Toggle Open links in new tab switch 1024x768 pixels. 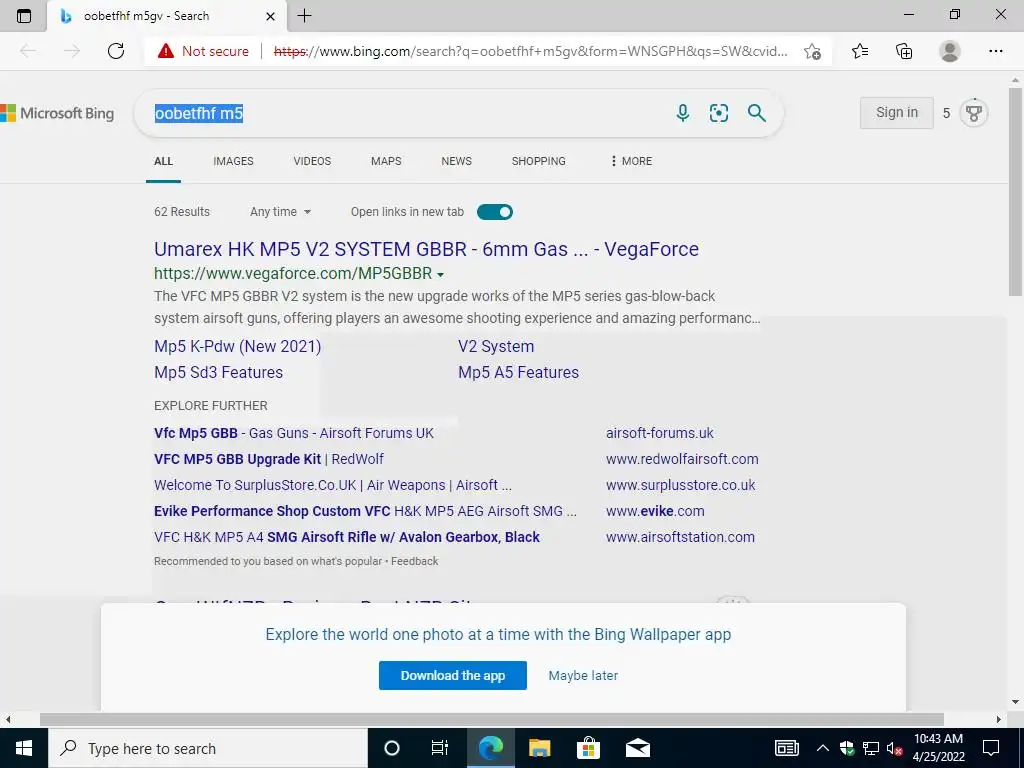click(x=495, y=212)
